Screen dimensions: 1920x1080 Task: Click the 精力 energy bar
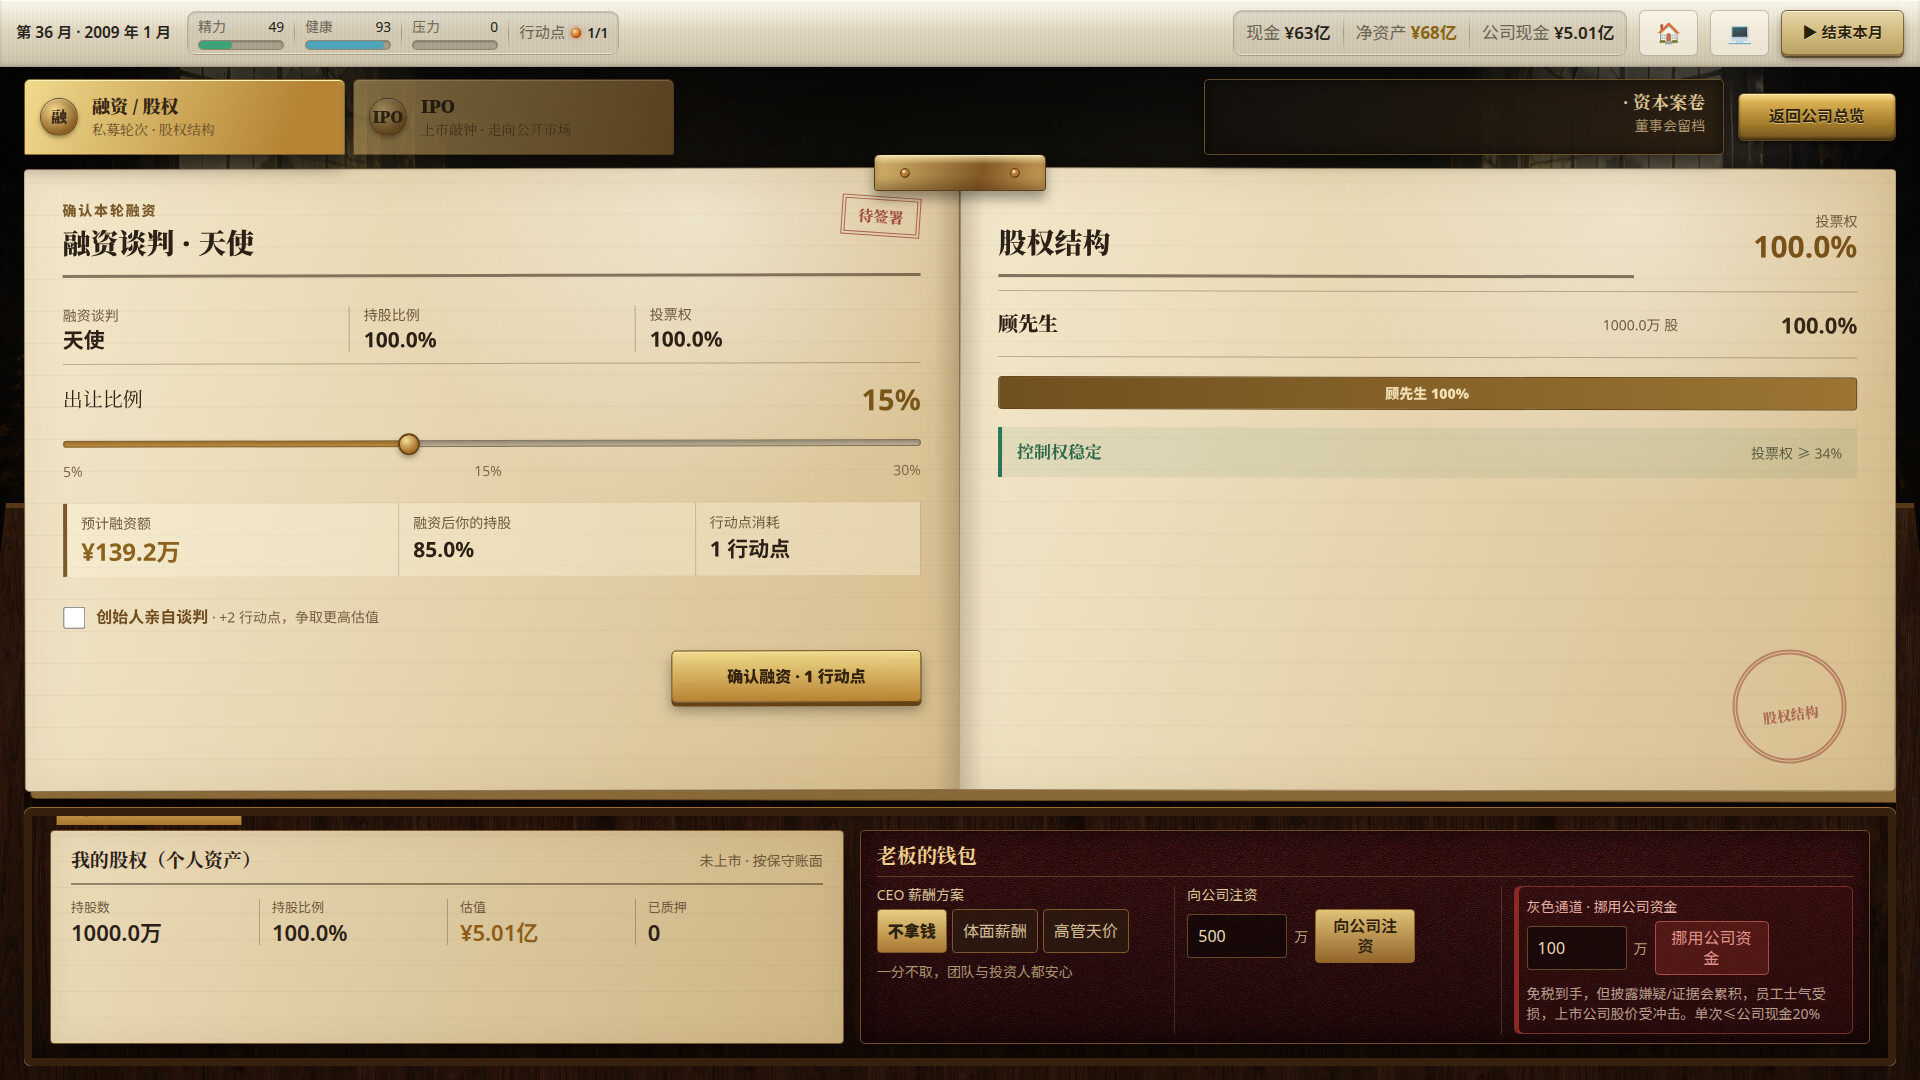(241, 45)
